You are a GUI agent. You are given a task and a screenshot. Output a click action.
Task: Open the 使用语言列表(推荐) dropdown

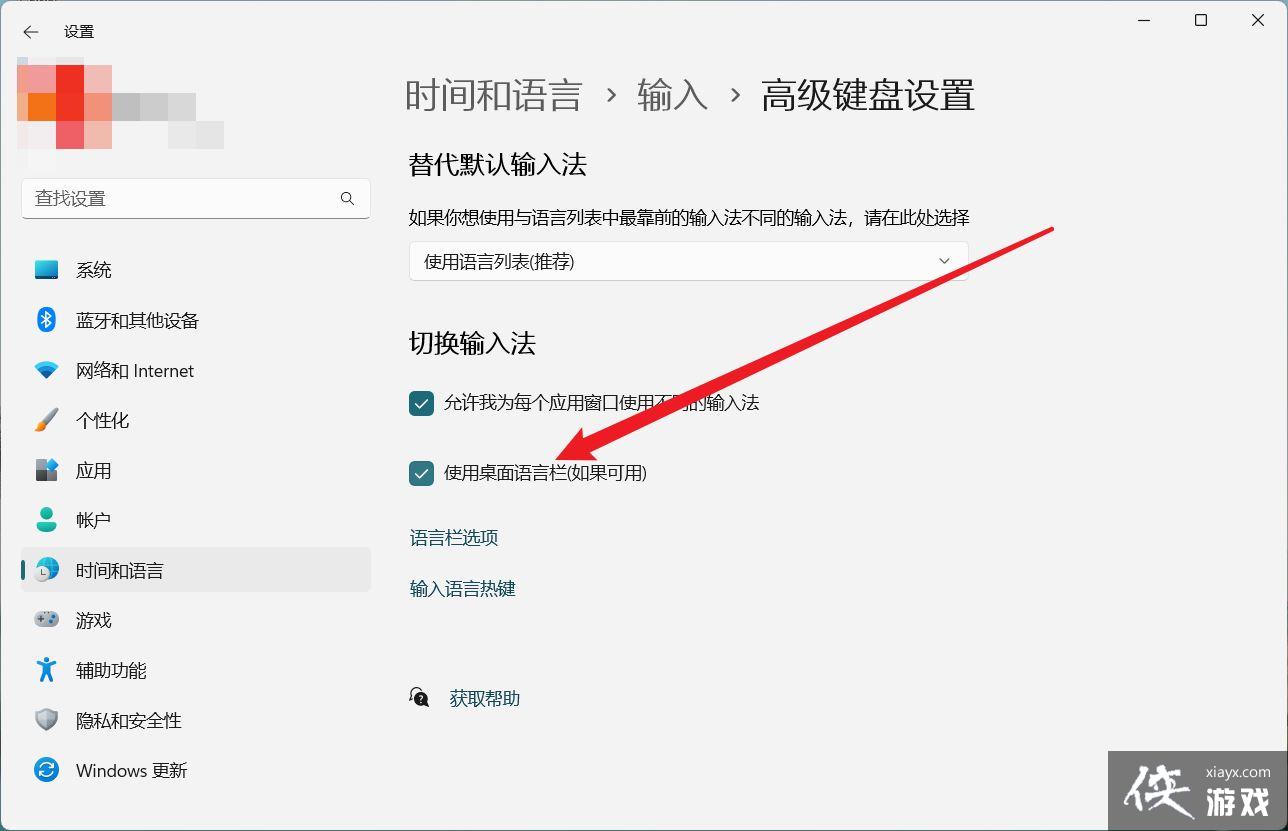688,261
